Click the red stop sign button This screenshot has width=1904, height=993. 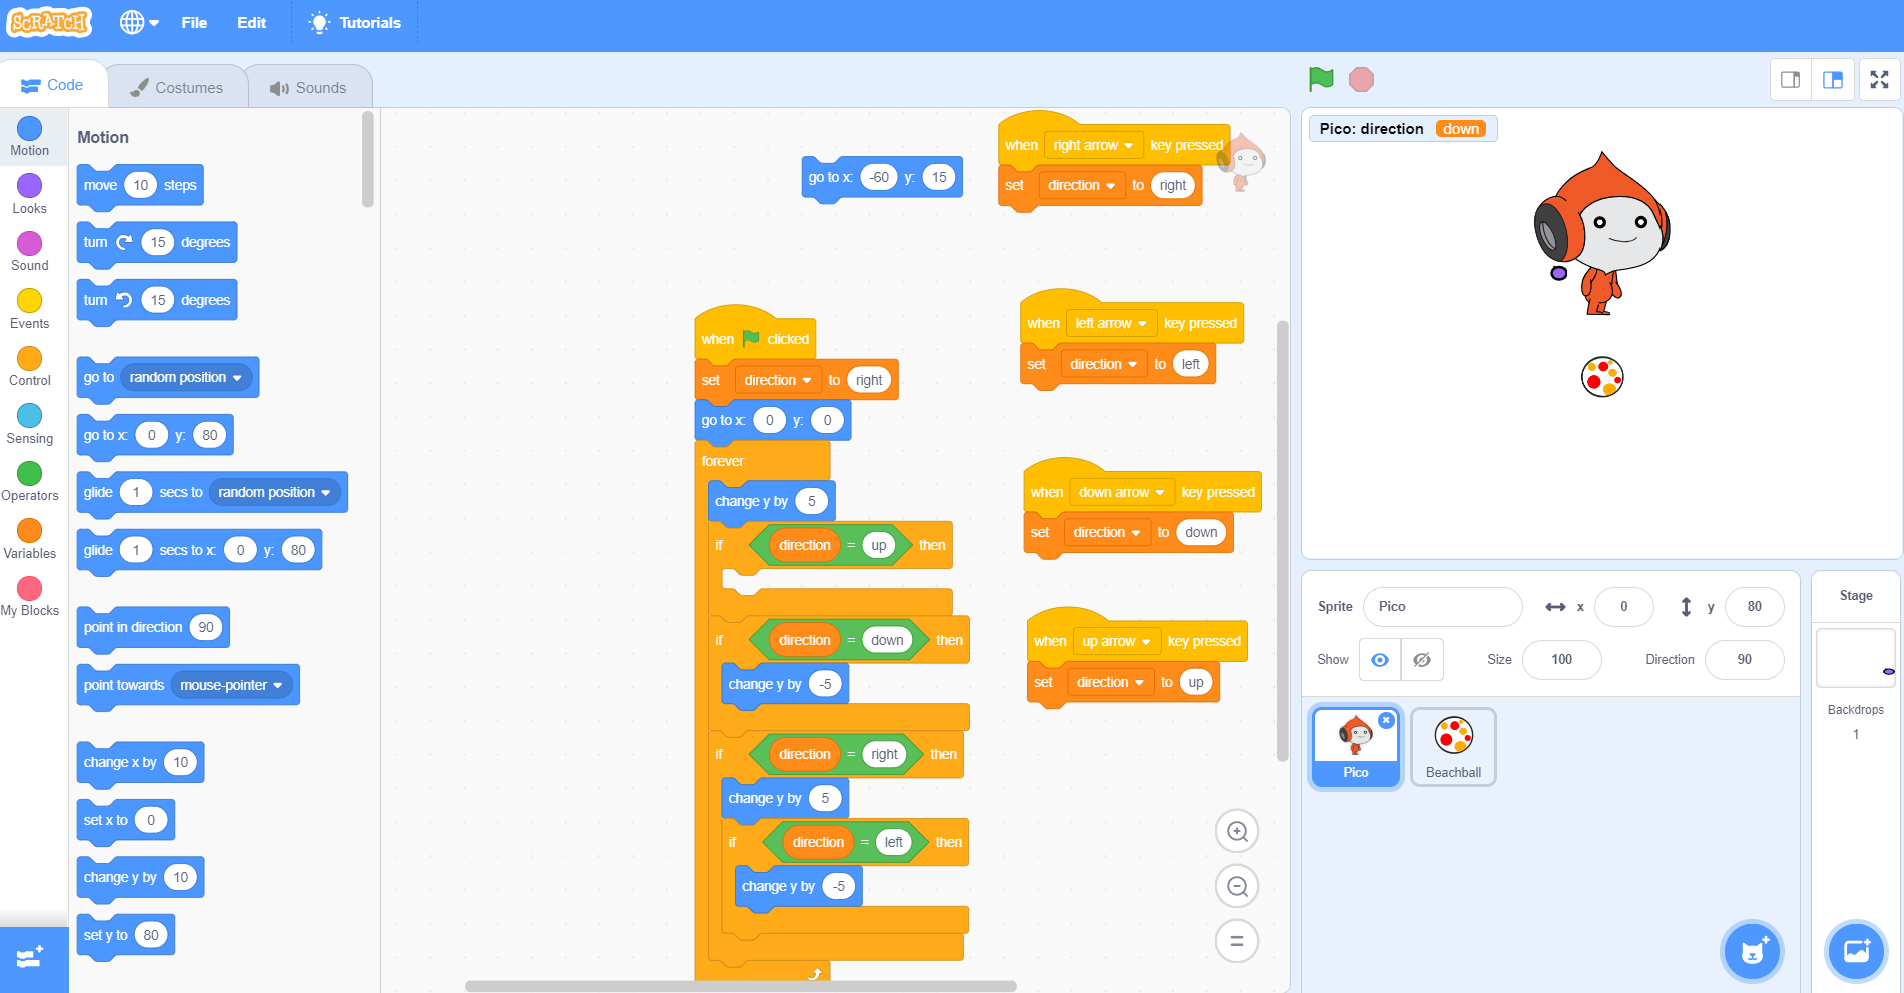(1361, 79)
